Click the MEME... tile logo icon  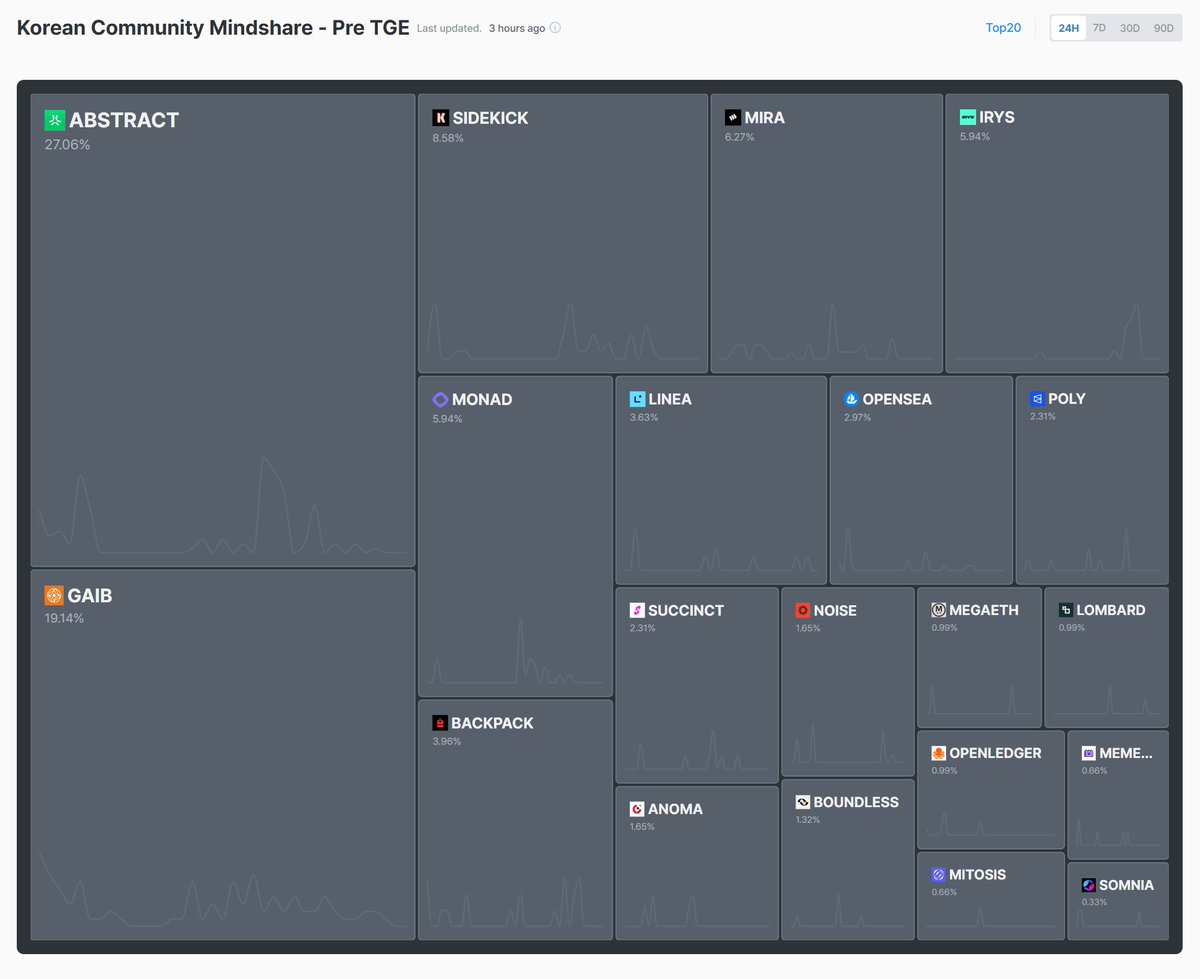click(x=1088, y=753)
